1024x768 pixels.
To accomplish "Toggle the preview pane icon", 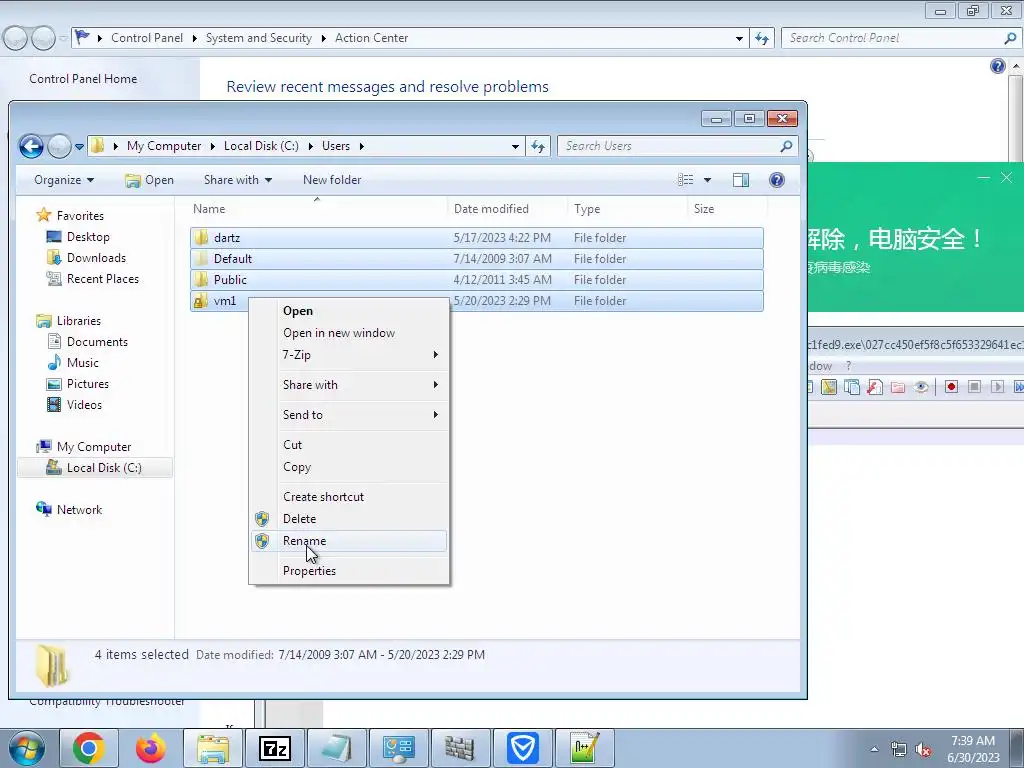I will (741, 180).
